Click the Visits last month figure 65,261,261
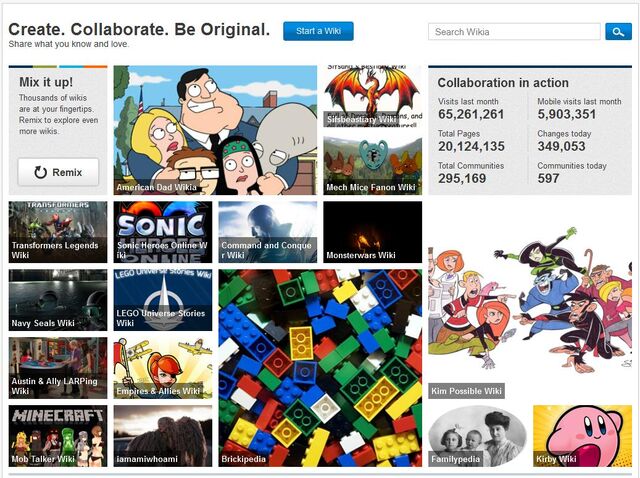The width and height of the screenshot is (640, 478). [471, 114]
